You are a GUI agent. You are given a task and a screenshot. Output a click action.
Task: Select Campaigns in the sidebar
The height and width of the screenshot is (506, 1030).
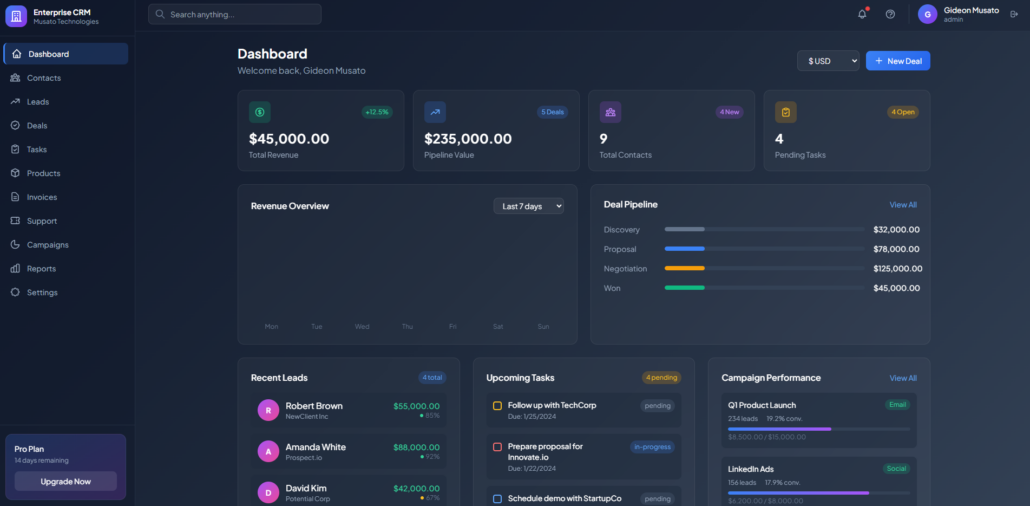coord(66,244)
